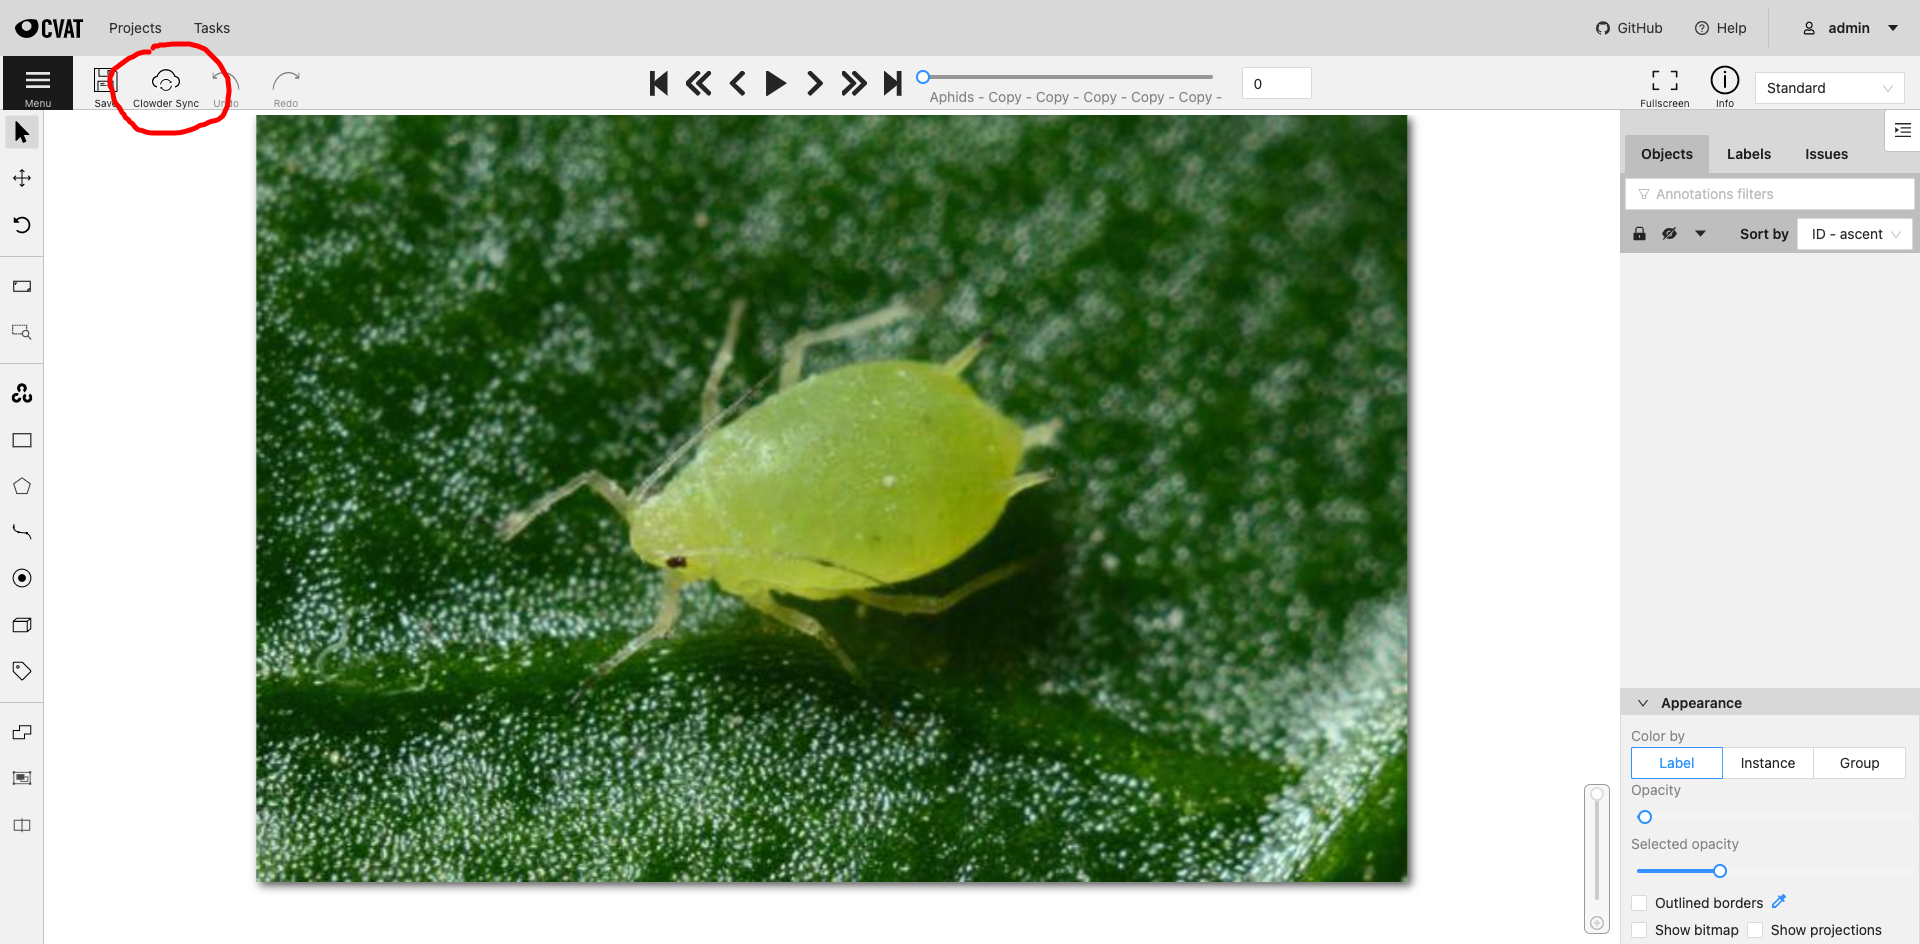Screen dimensions: 1920x944
Task: Click the Split track tool
Action: tap(22, 825)
